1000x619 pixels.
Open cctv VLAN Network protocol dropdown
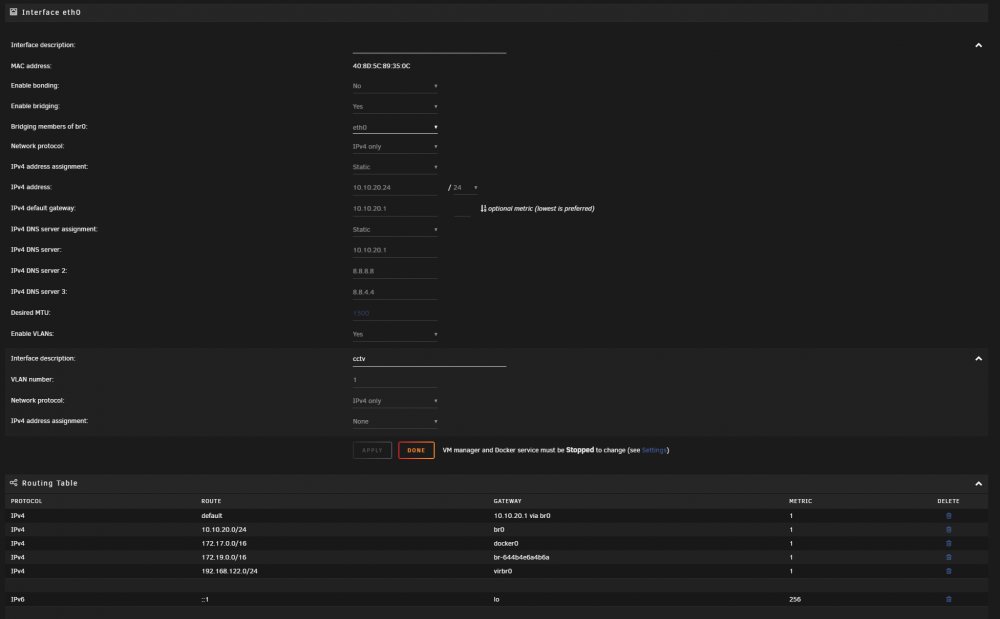(395, 401)
